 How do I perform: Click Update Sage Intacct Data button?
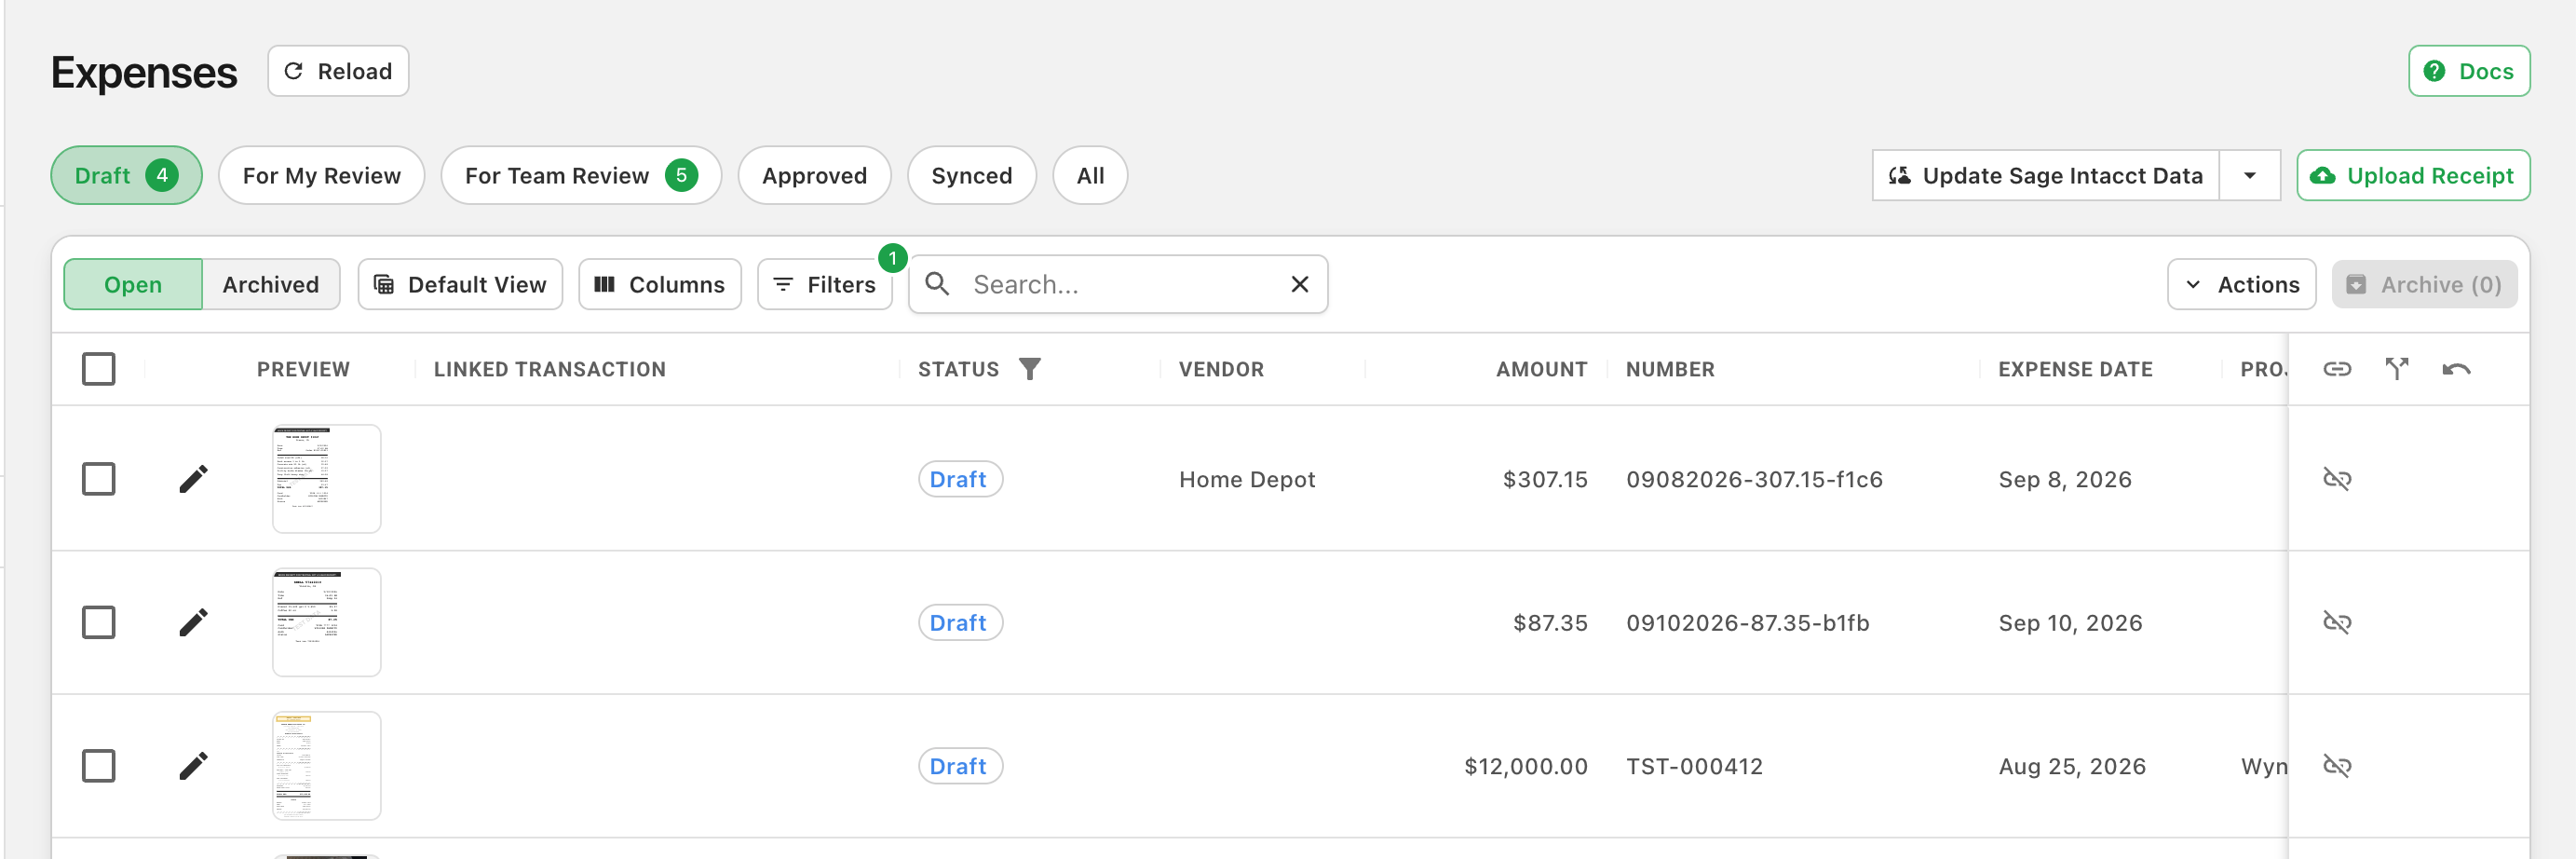pyautogui.click(x=2045, y=176)
